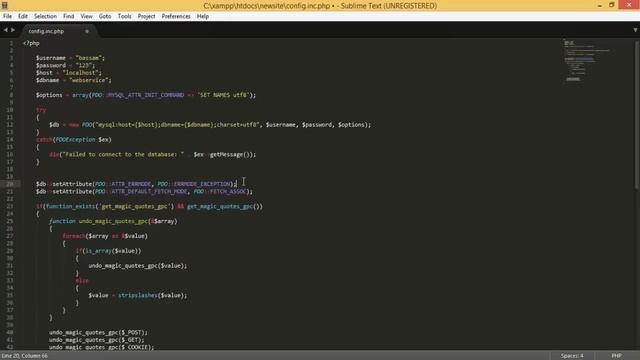This screenshot has width=640, height=360.
Task: Open the Tools menu
Action: tap(124, 16)
